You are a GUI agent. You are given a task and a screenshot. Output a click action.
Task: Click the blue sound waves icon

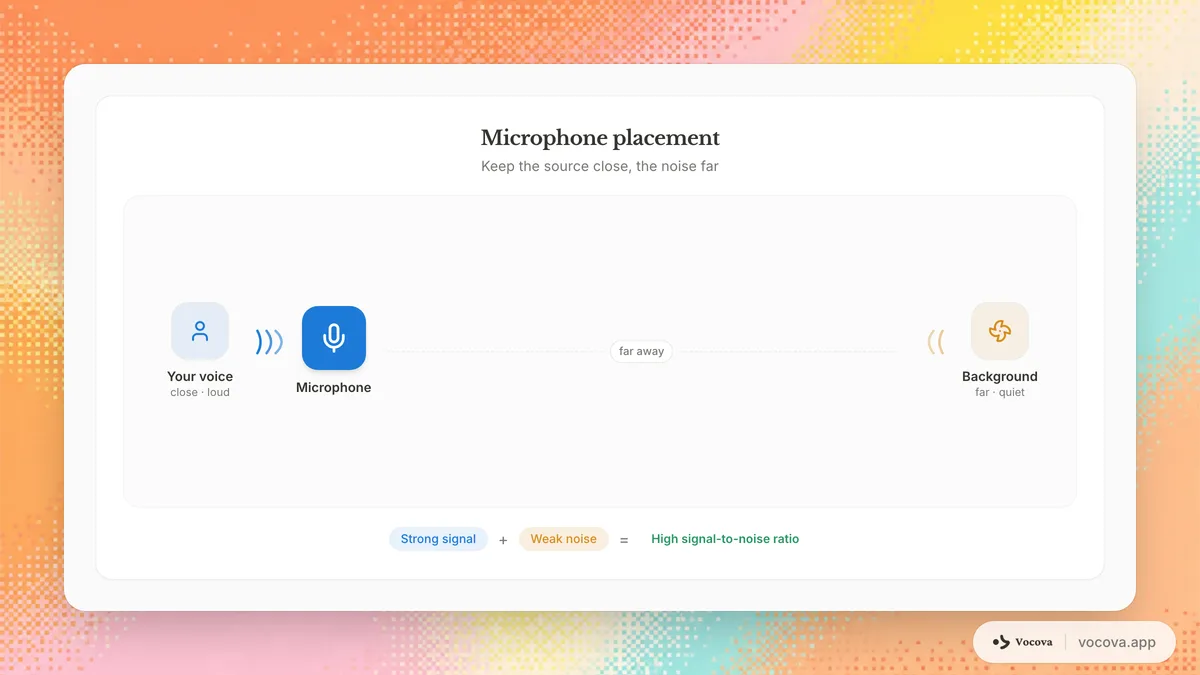click(269, 342)
